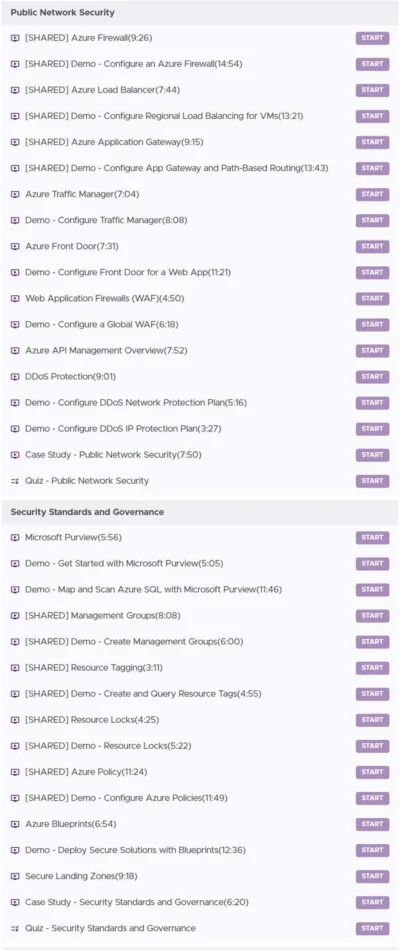Viewport: 400px width, 950px height.
Task: Start the DDoS Protection lesson
Action: [x=372, y=376]
